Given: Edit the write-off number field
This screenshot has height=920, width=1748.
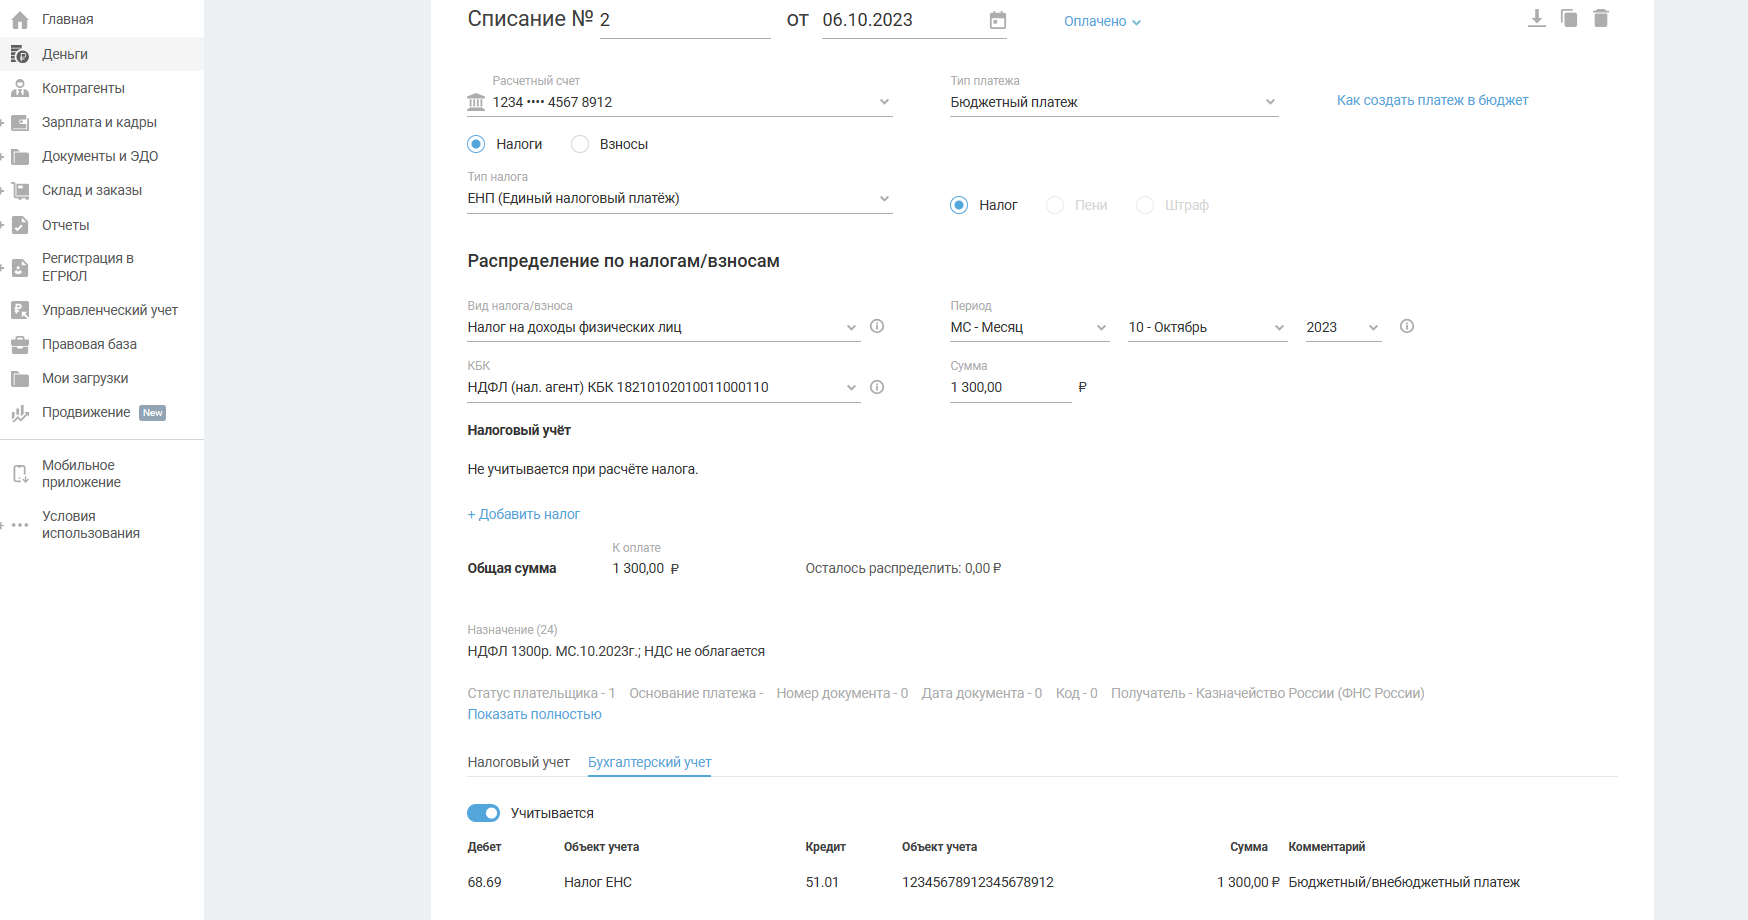Looking at the screenshot, I should 685,21.
